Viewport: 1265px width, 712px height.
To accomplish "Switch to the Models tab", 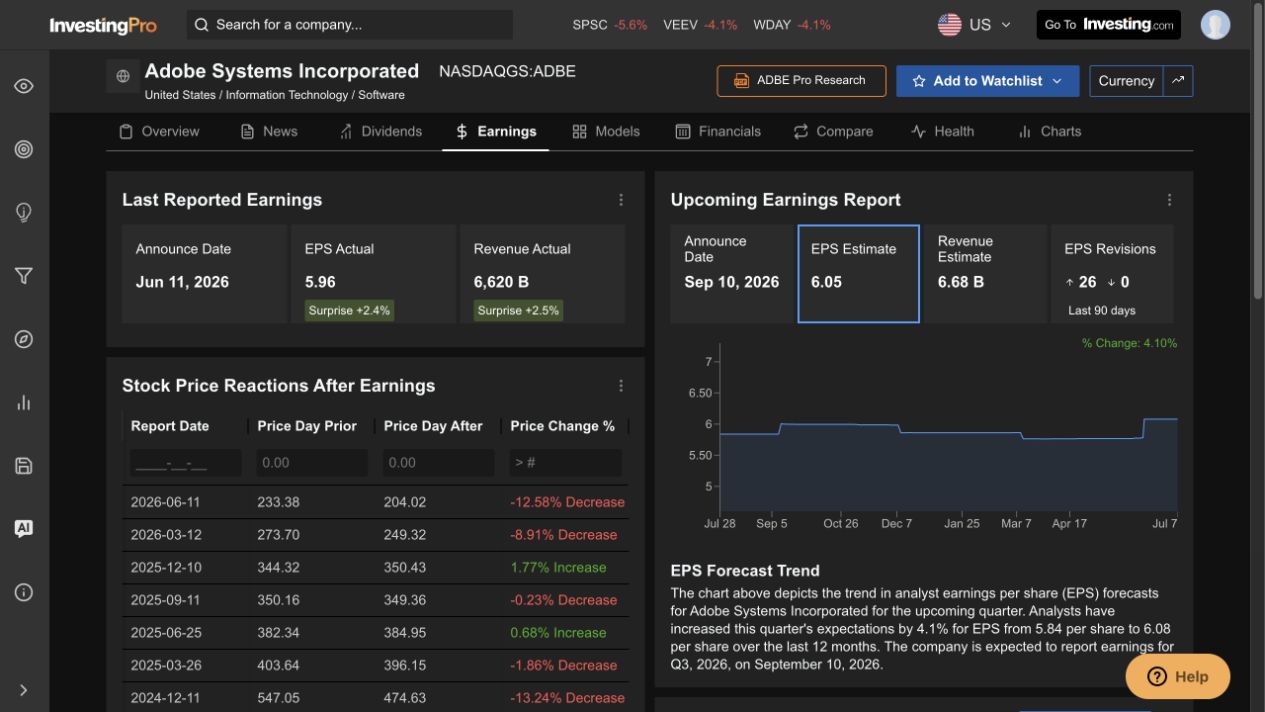I will pyautogui.click(x=606, y=131).
